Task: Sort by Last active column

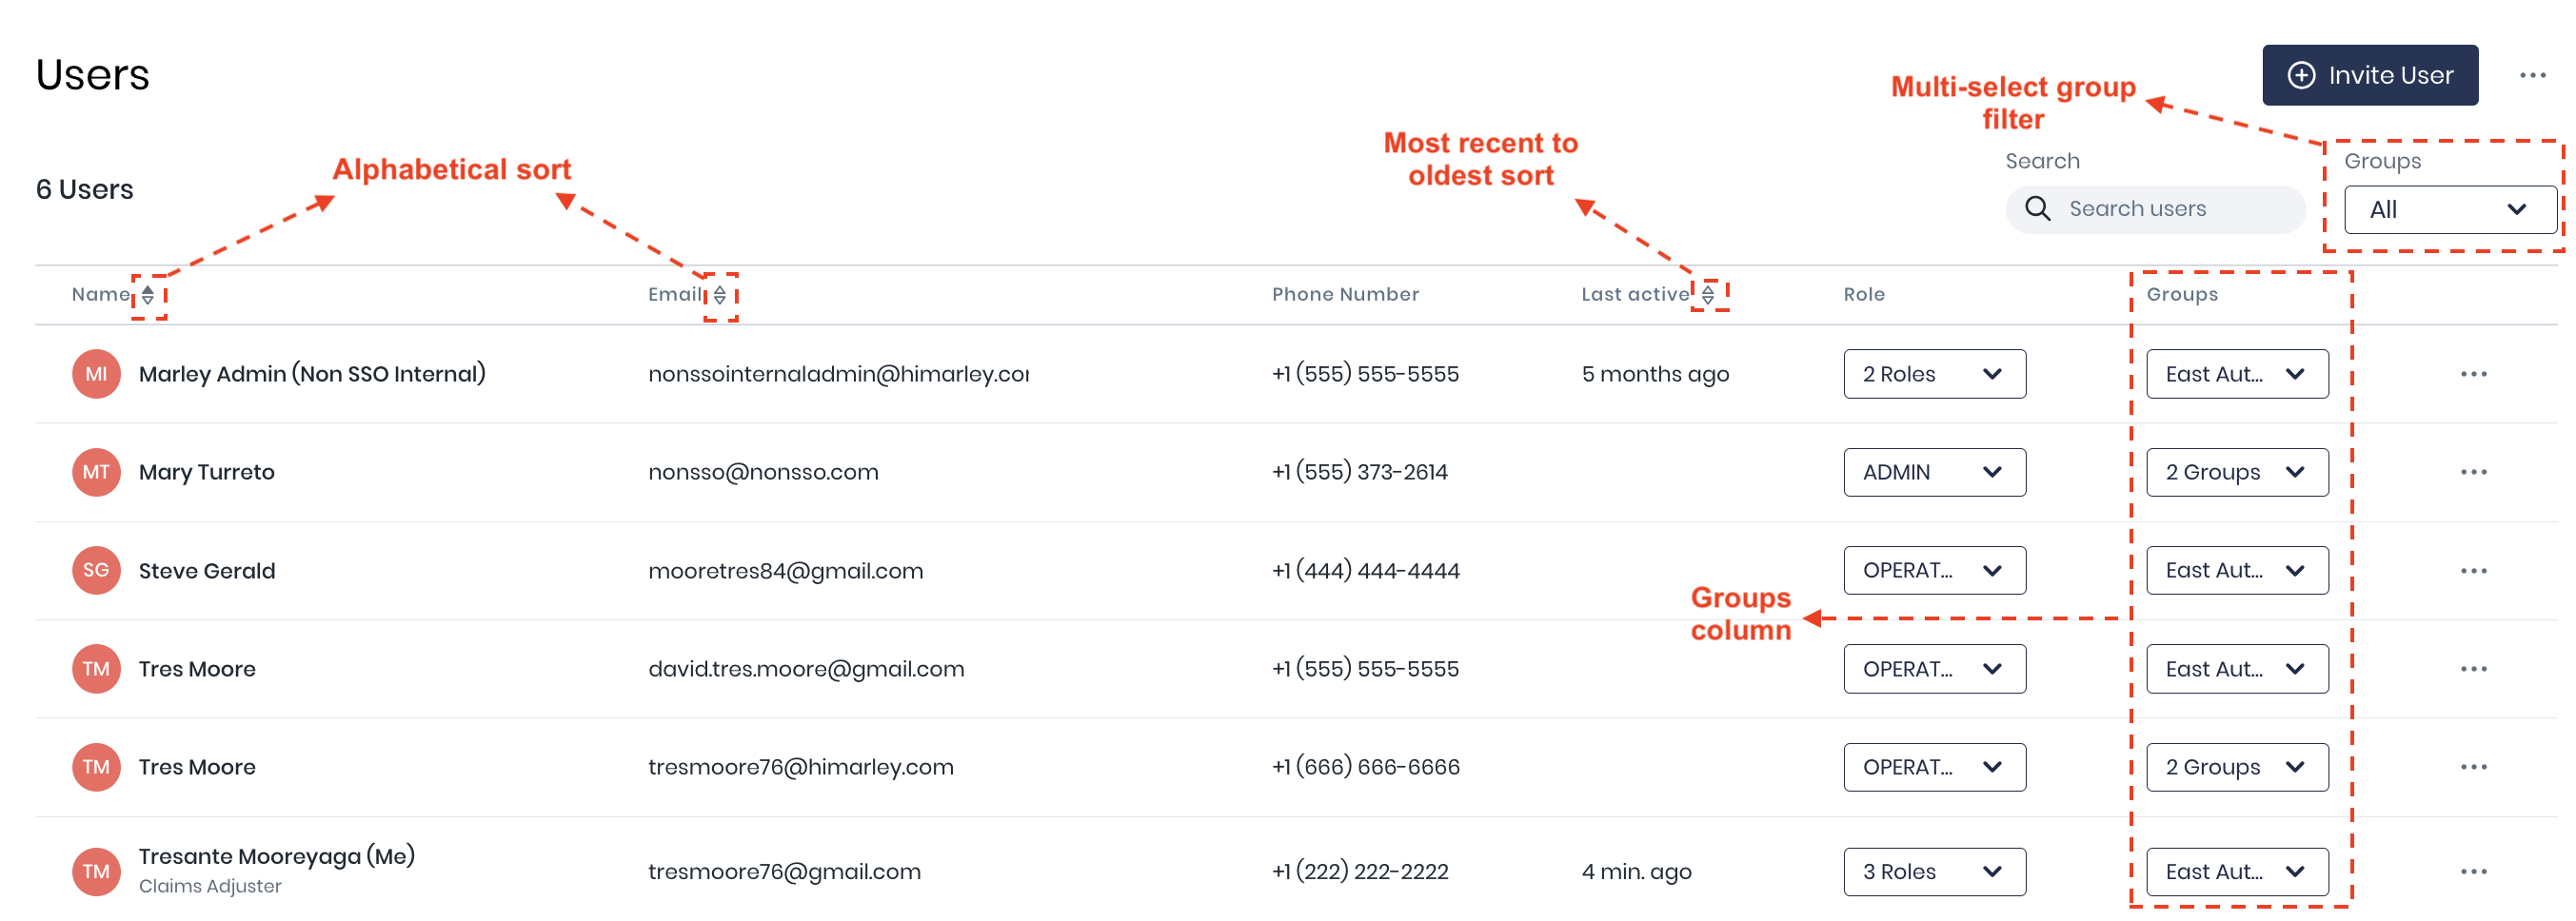Action: tap(1708, 294)
